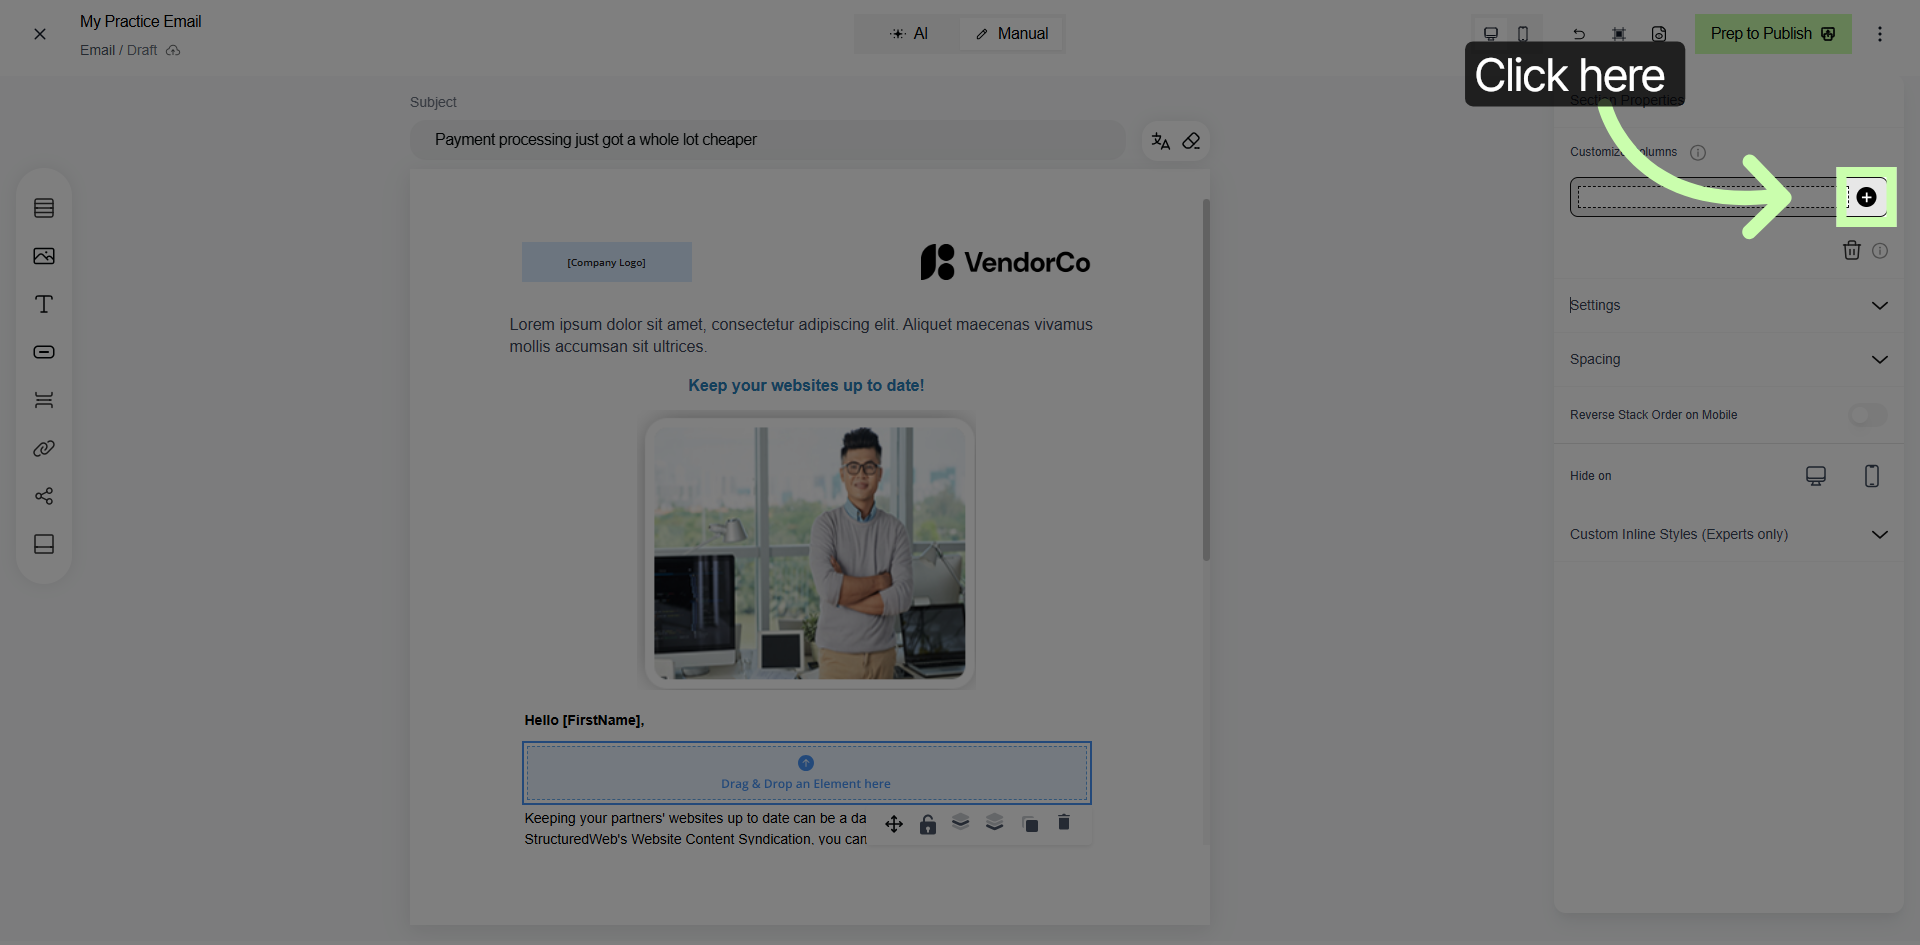This screenshot has width=1920, height=945.
Task: Click the translate icon next to subject
Action: pos(1160,141)
